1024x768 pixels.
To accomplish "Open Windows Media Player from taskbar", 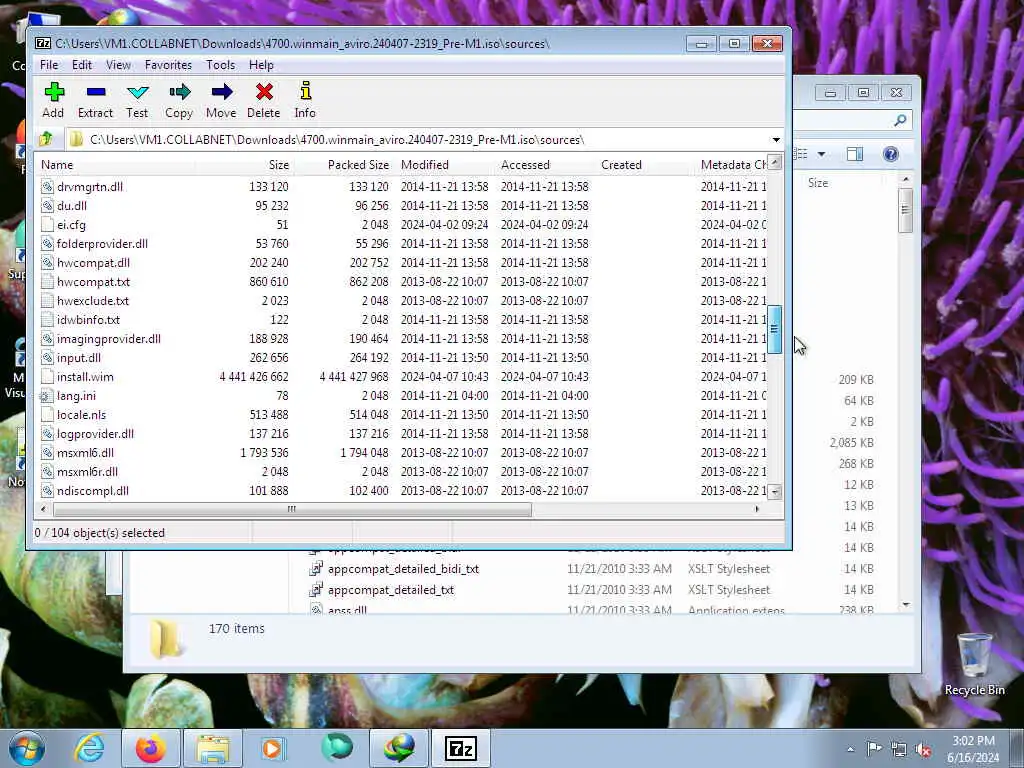I will 274,748.
